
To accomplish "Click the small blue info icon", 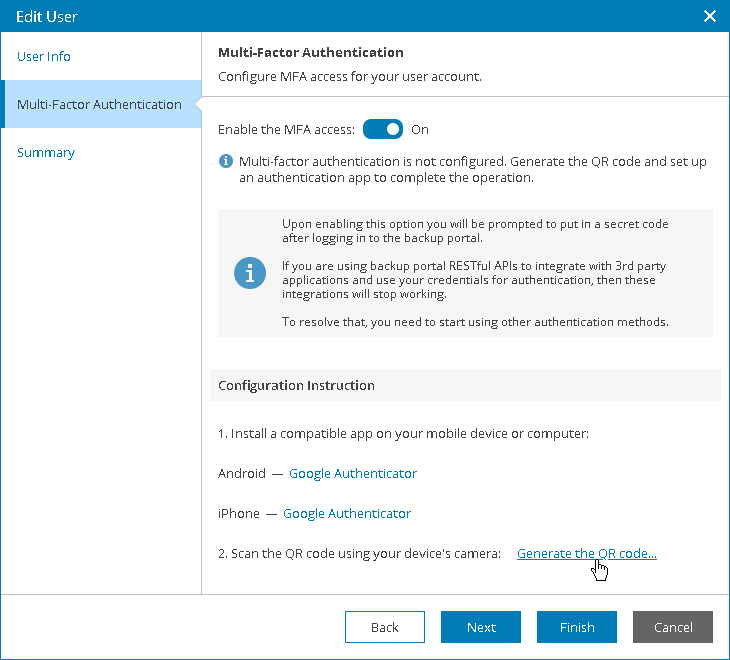I will click(227, 161).
